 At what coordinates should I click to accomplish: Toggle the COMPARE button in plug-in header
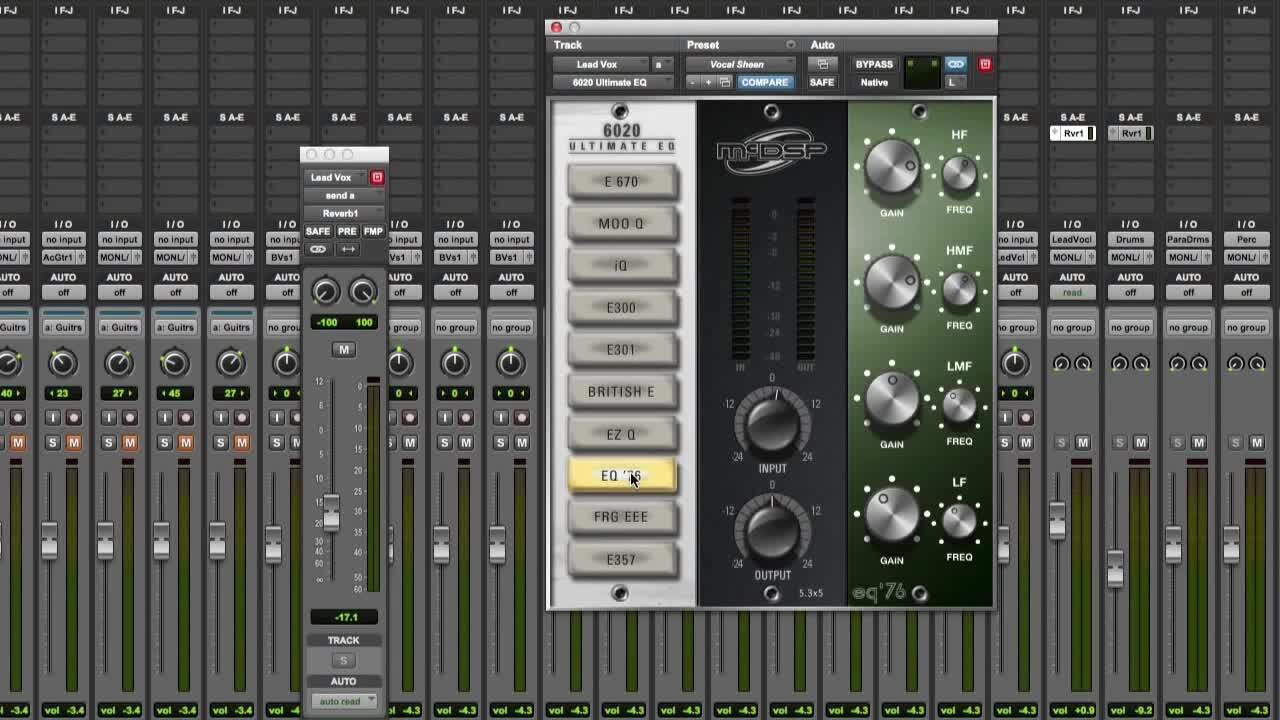pos(764,82)
